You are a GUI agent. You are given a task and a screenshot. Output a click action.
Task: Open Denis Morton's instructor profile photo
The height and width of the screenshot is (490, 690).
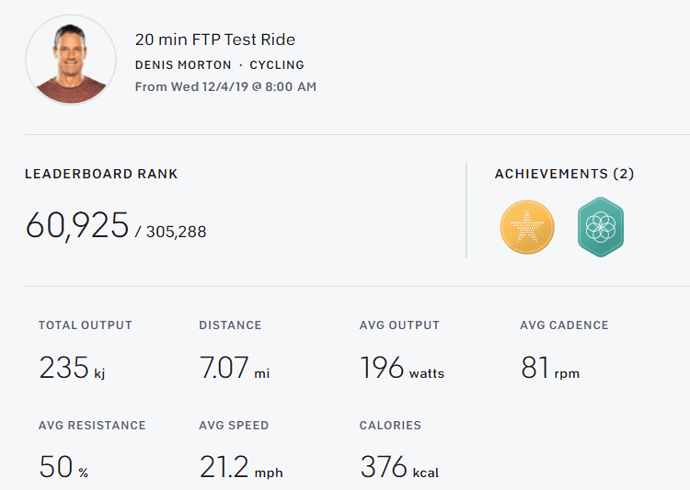(x=71, y=59)
